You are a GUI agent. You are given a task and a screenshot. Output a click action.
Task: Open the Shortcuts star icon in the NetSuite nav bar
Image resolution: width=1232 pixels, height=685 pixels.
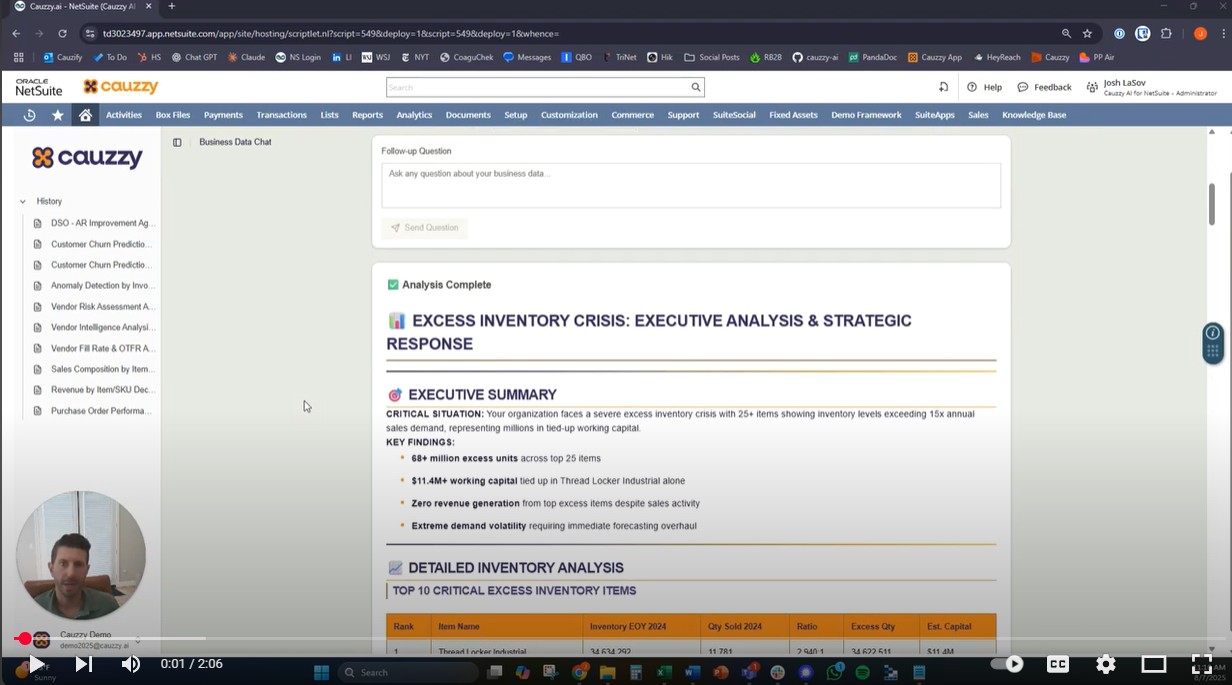58,115
